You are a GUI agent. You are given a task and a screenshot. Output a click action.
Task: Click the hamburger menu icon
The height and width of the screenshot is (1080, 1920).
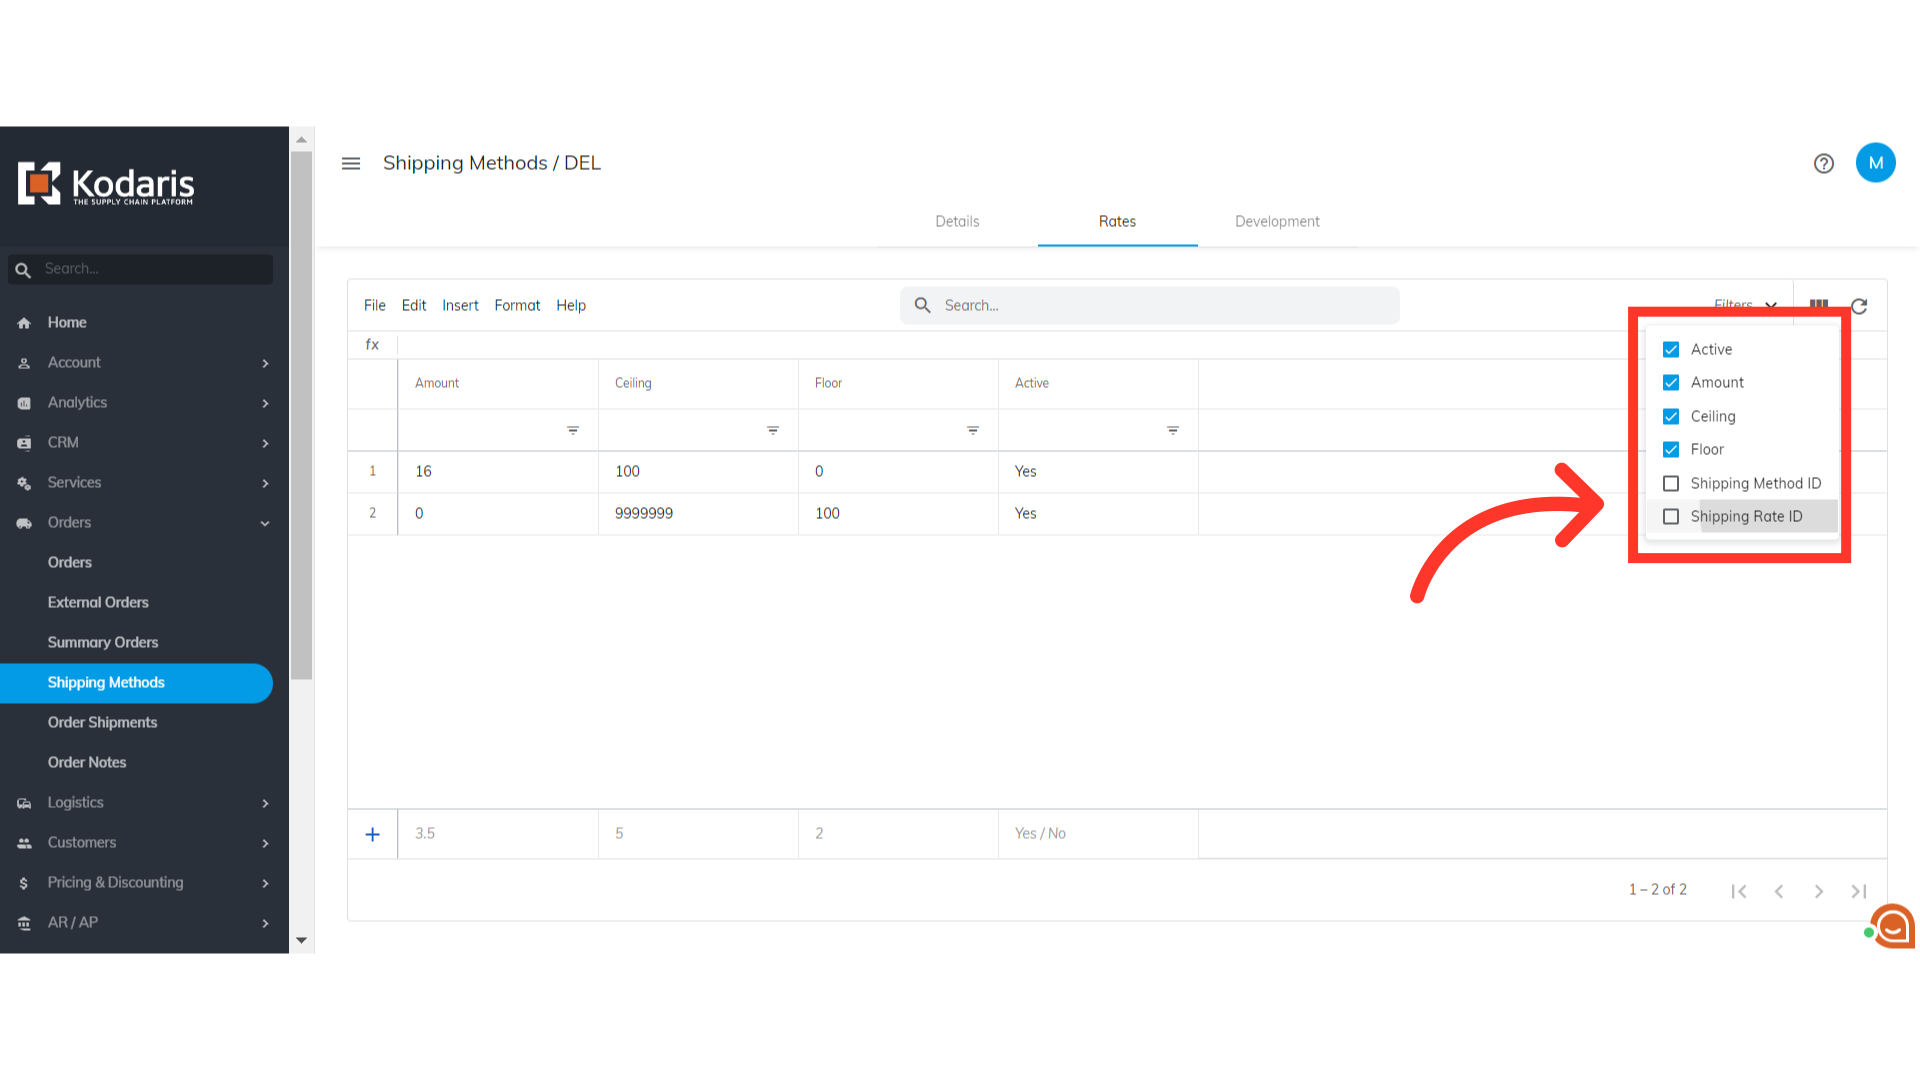coord(351,163)
